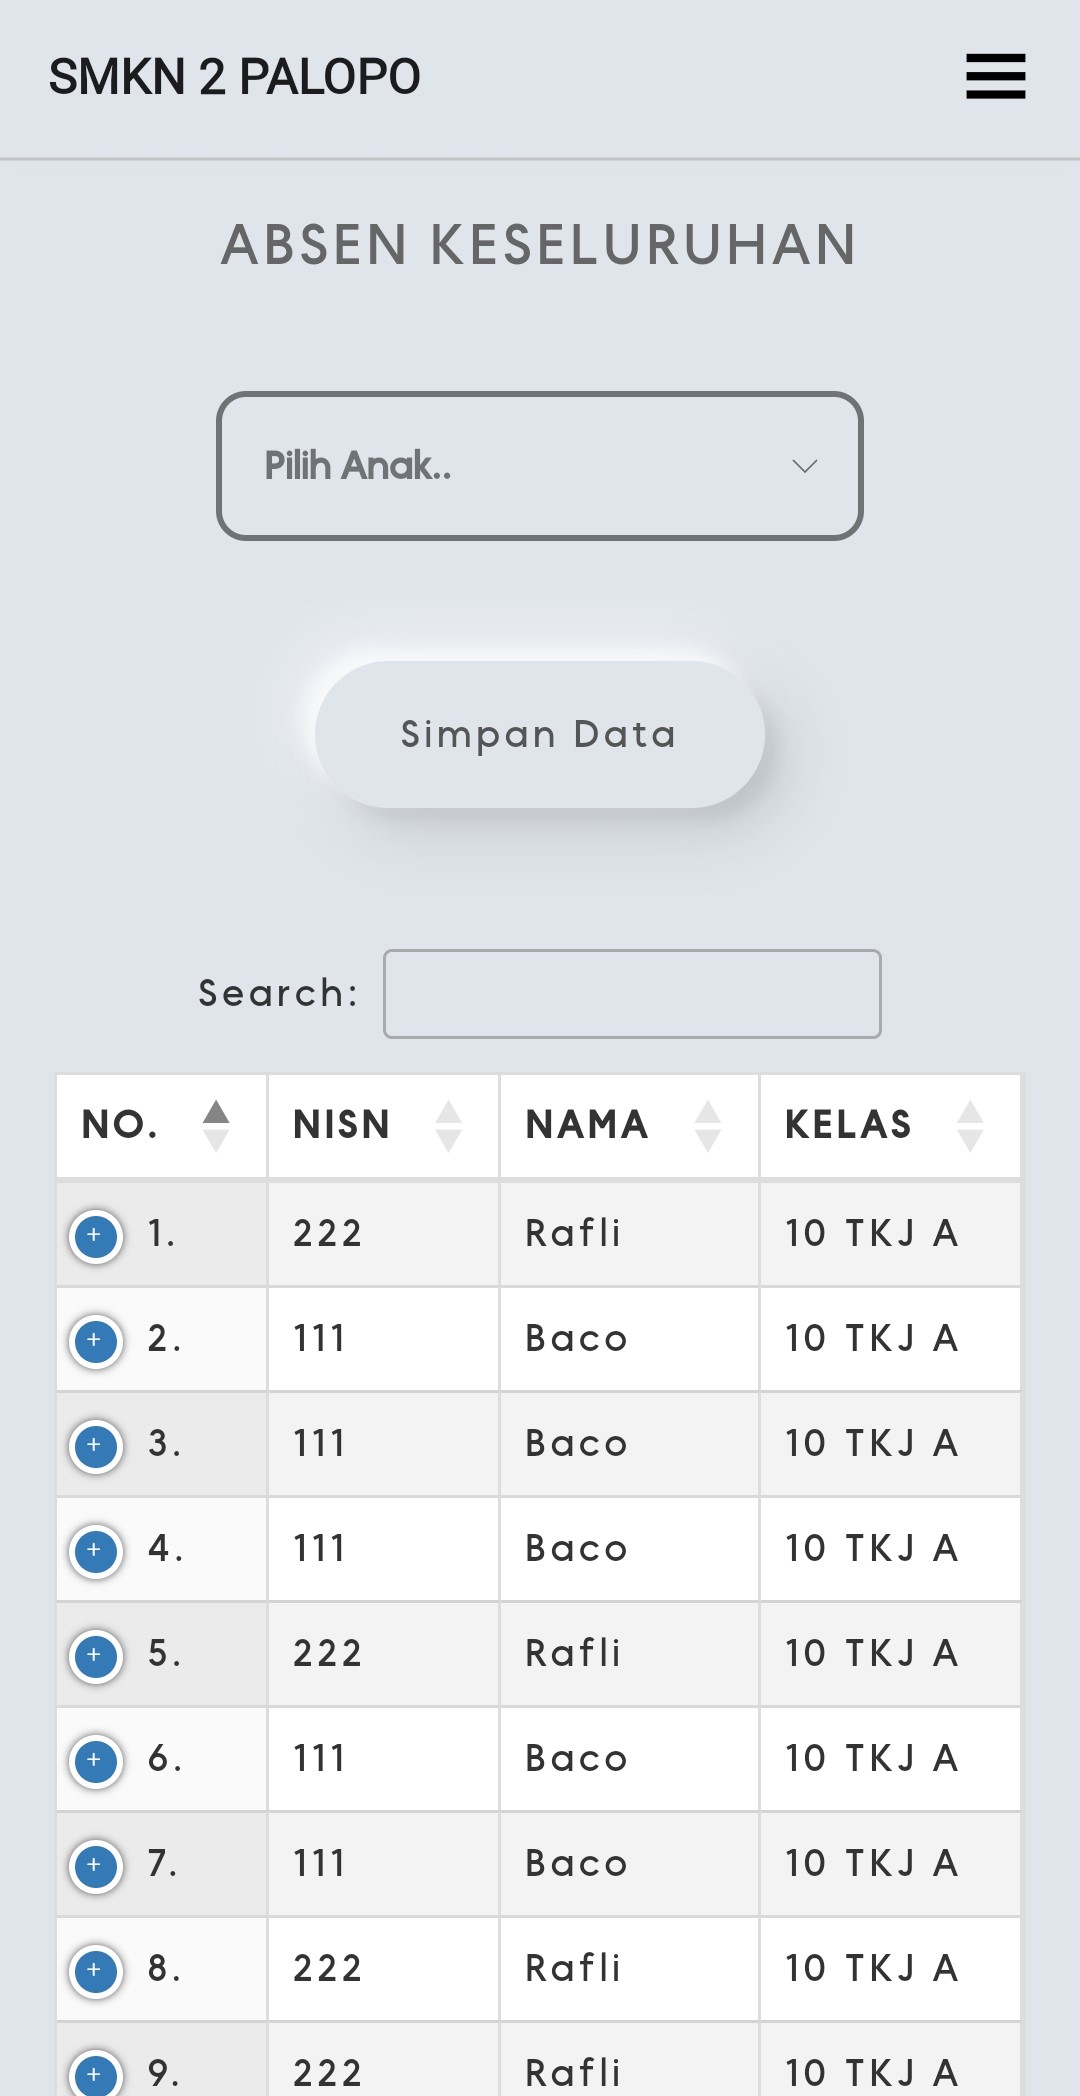The width and height of the screenshot is (1080, 2096).
Task: Click the blue plus on row 8
Action: [96, 1971]
